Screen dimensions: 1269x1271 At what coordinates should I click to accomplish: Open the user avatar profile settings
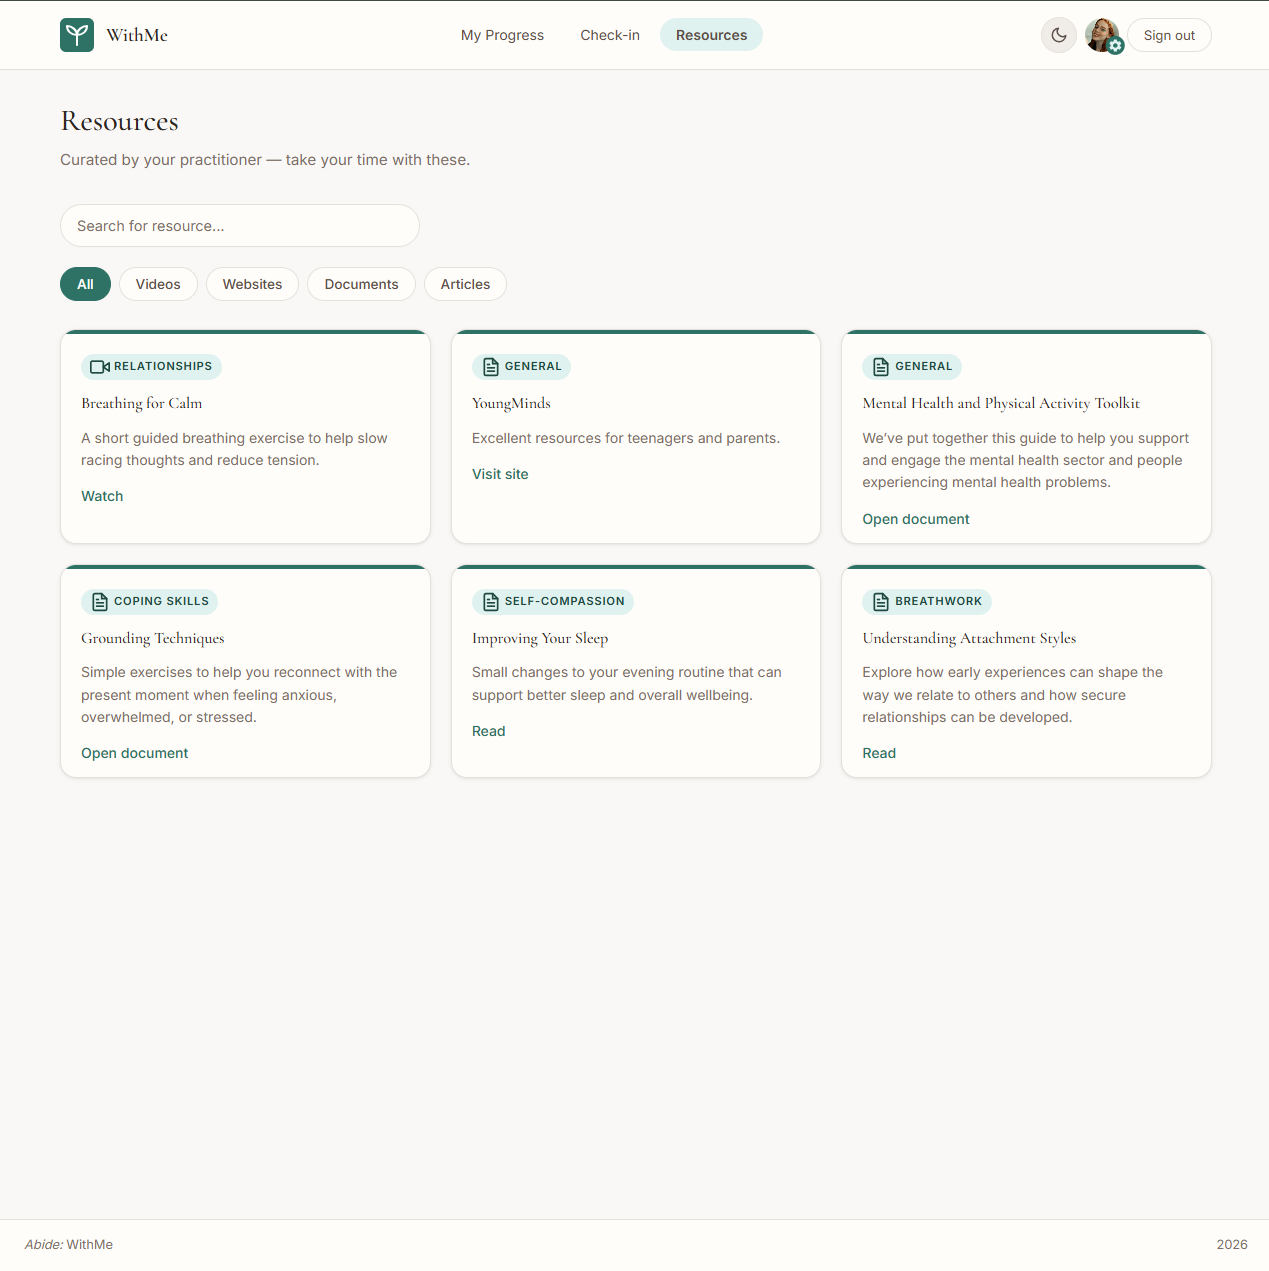(1104, 35)
